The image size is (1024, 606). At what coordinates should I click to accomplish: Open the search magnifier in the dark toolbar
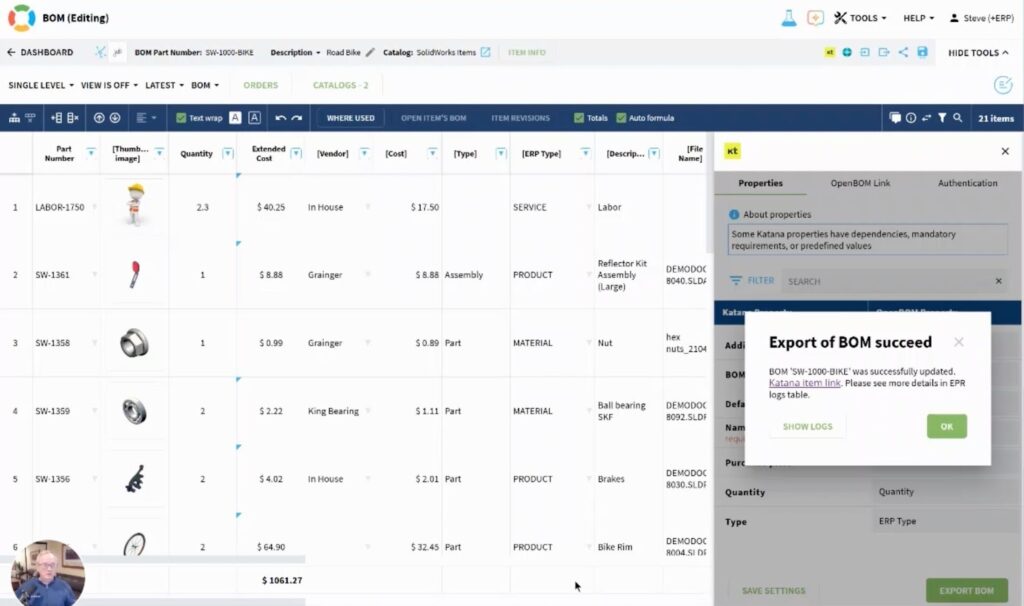click(958, 118)
